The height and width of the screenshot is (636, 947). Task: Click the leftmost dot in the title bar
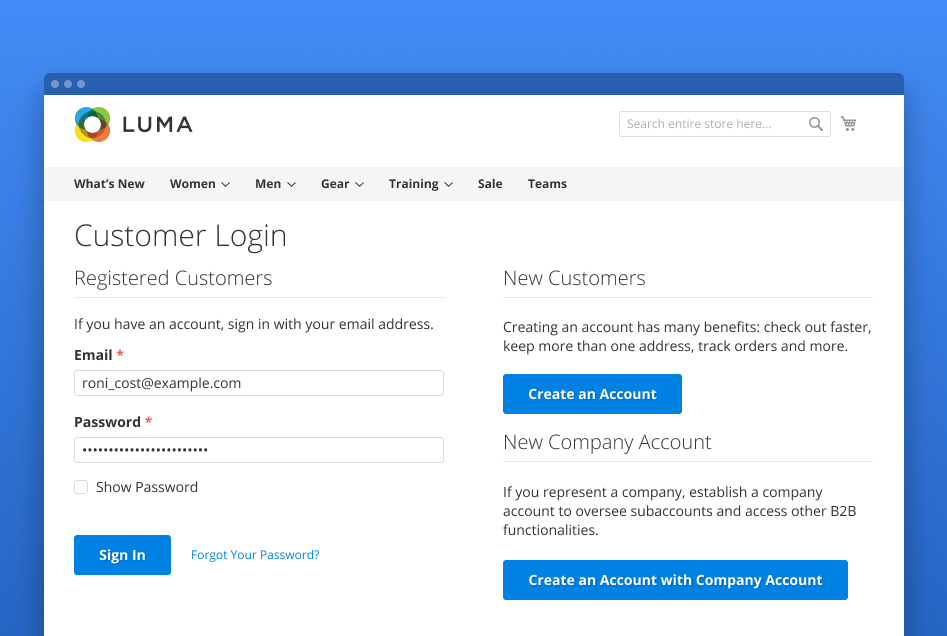(x=55, y=84)
